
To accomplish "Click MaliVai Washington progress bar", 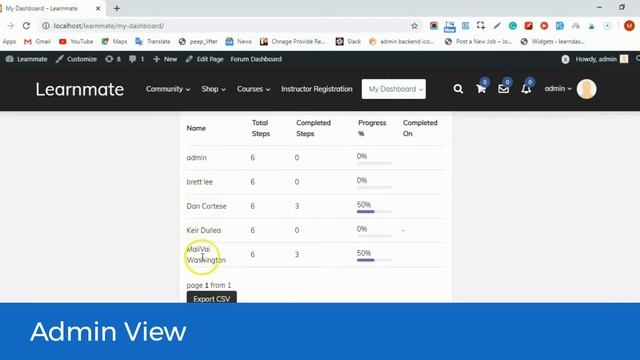I will [x=374, y=260].
